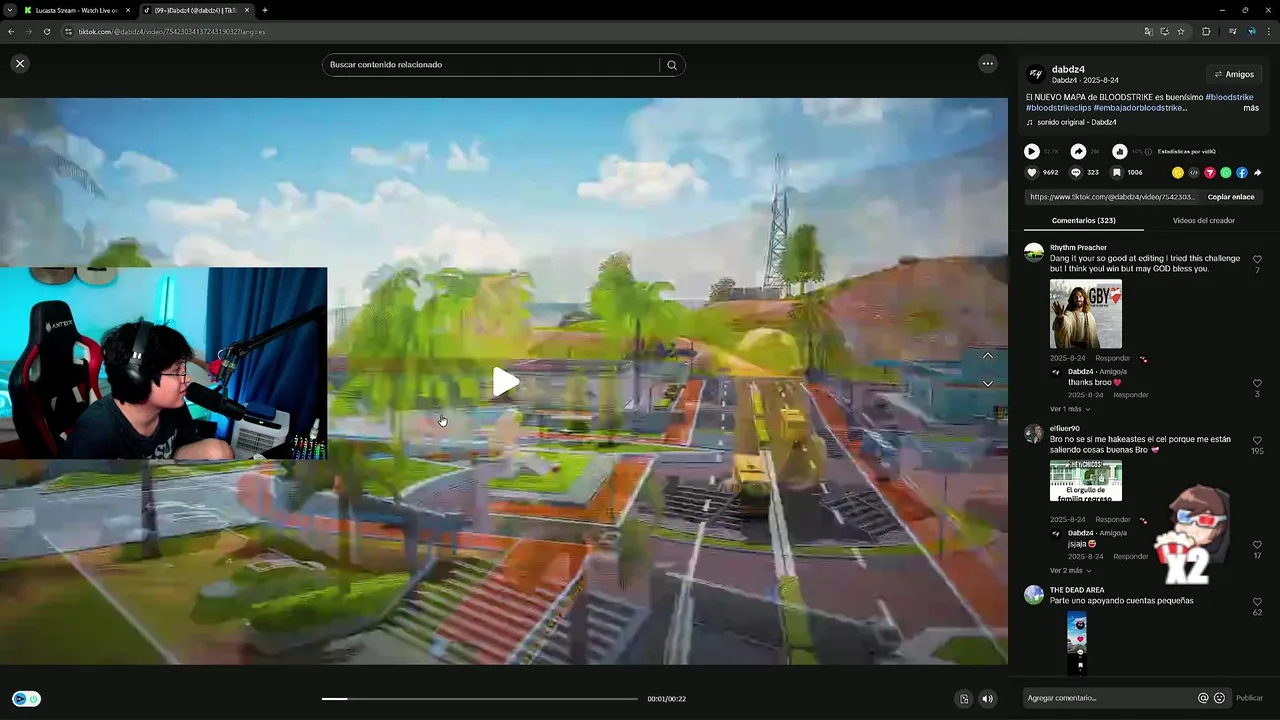Expand 'Ver 2 más' replies
This screenshot has height=720, width=1280.
pos(1070,570)
